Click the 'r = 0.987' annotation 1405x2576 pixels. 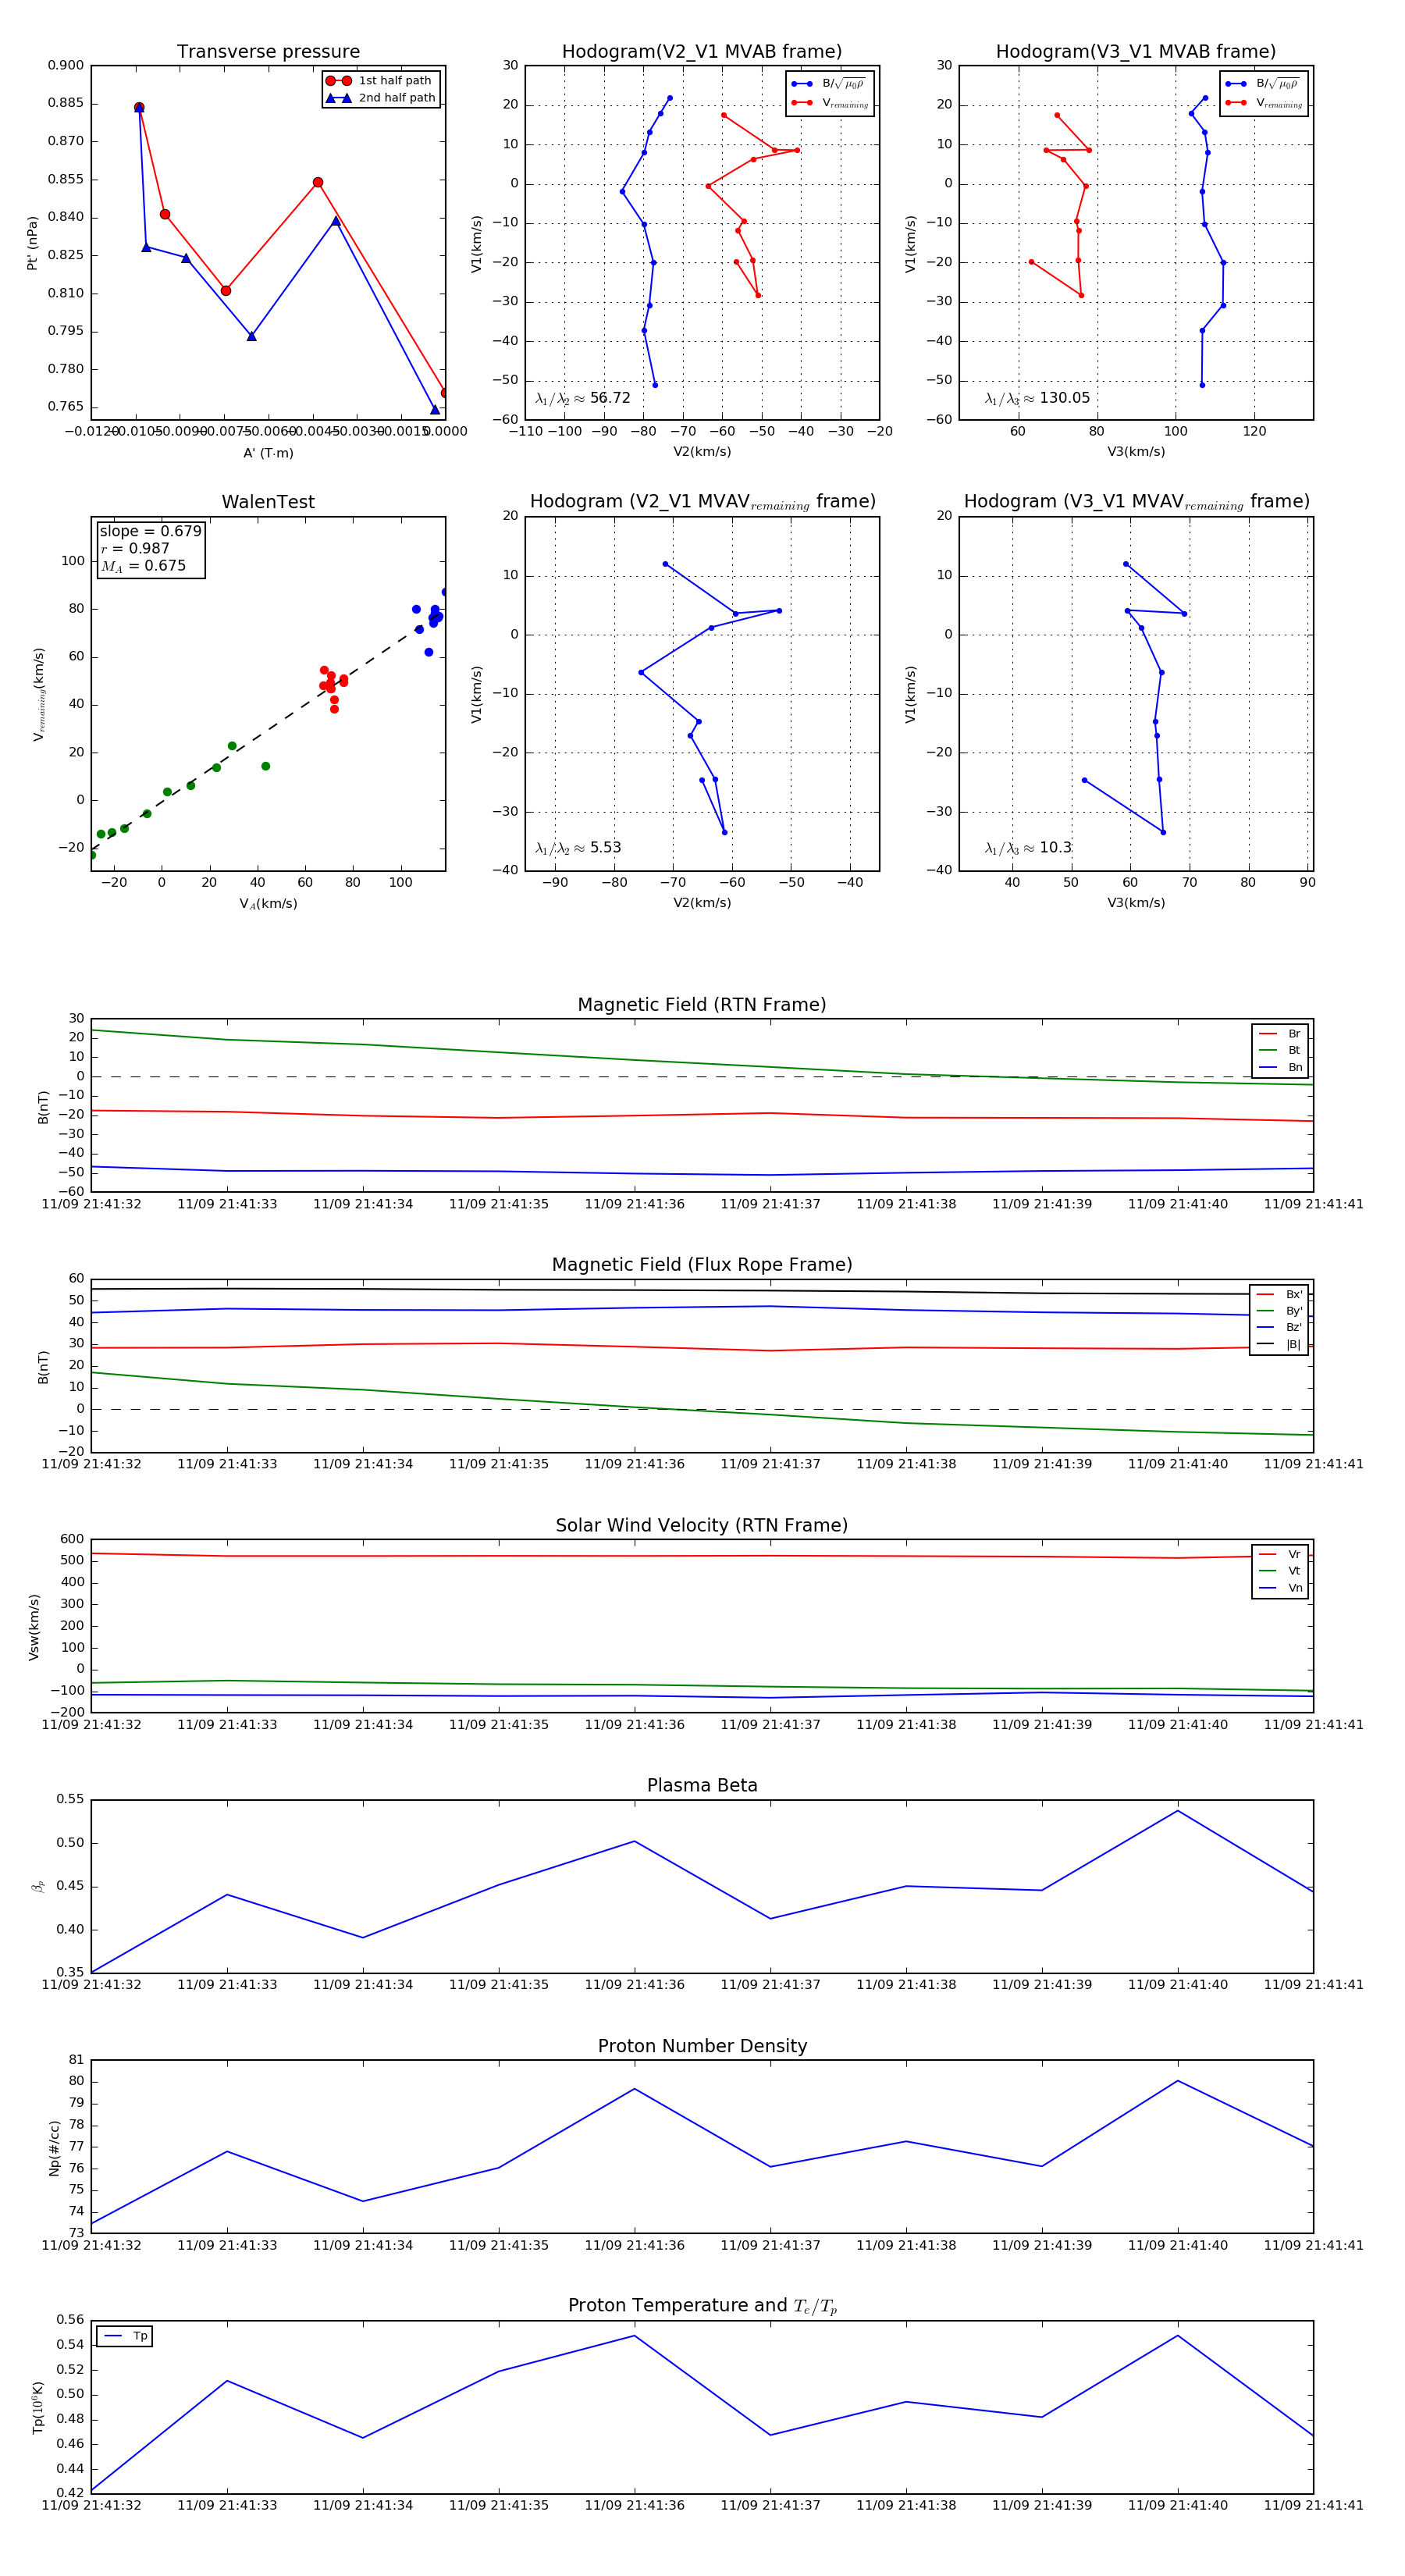pyautogui.click(x=135, y=548)
